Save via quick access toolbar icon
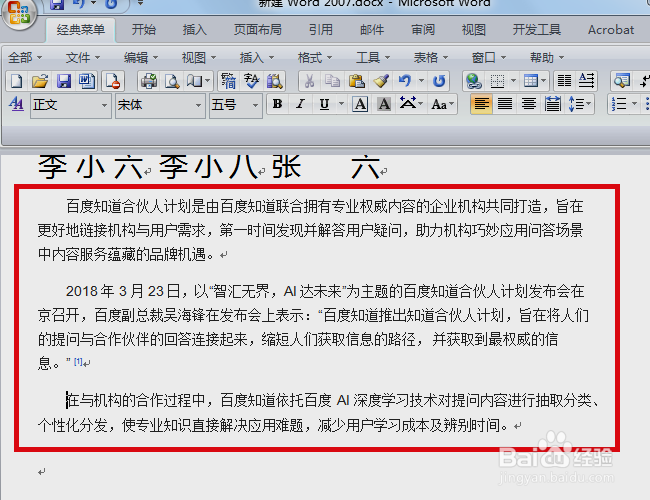Viewport: 650px width, 500px height. pos(57,4)
